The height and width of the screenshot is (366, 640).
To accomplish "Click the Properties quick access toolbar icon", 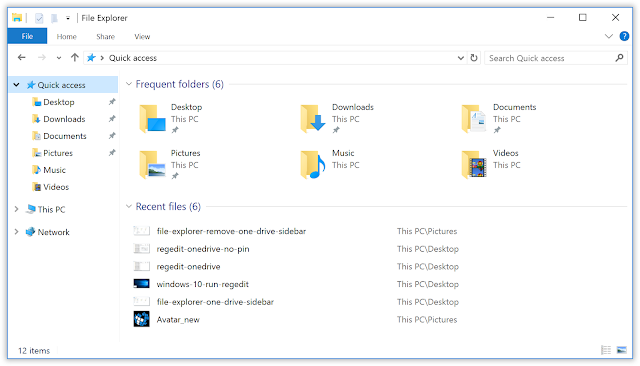I will click(39, 18).
